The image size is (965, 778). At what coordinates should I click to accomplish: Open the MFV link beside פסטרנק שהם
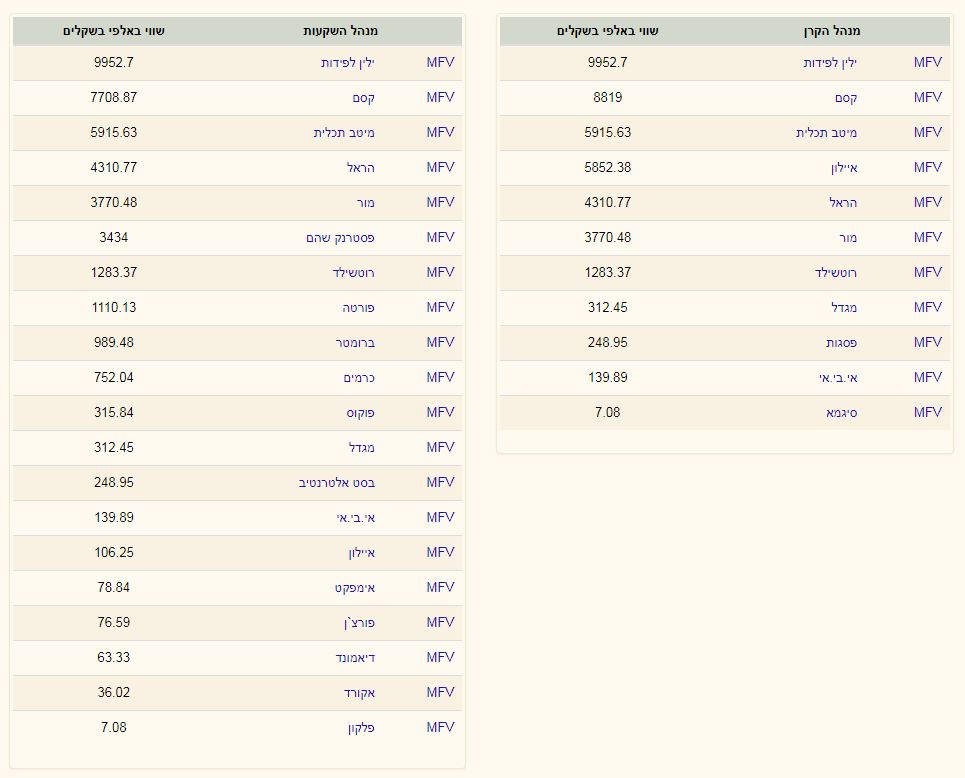click(x=440, y=237)
